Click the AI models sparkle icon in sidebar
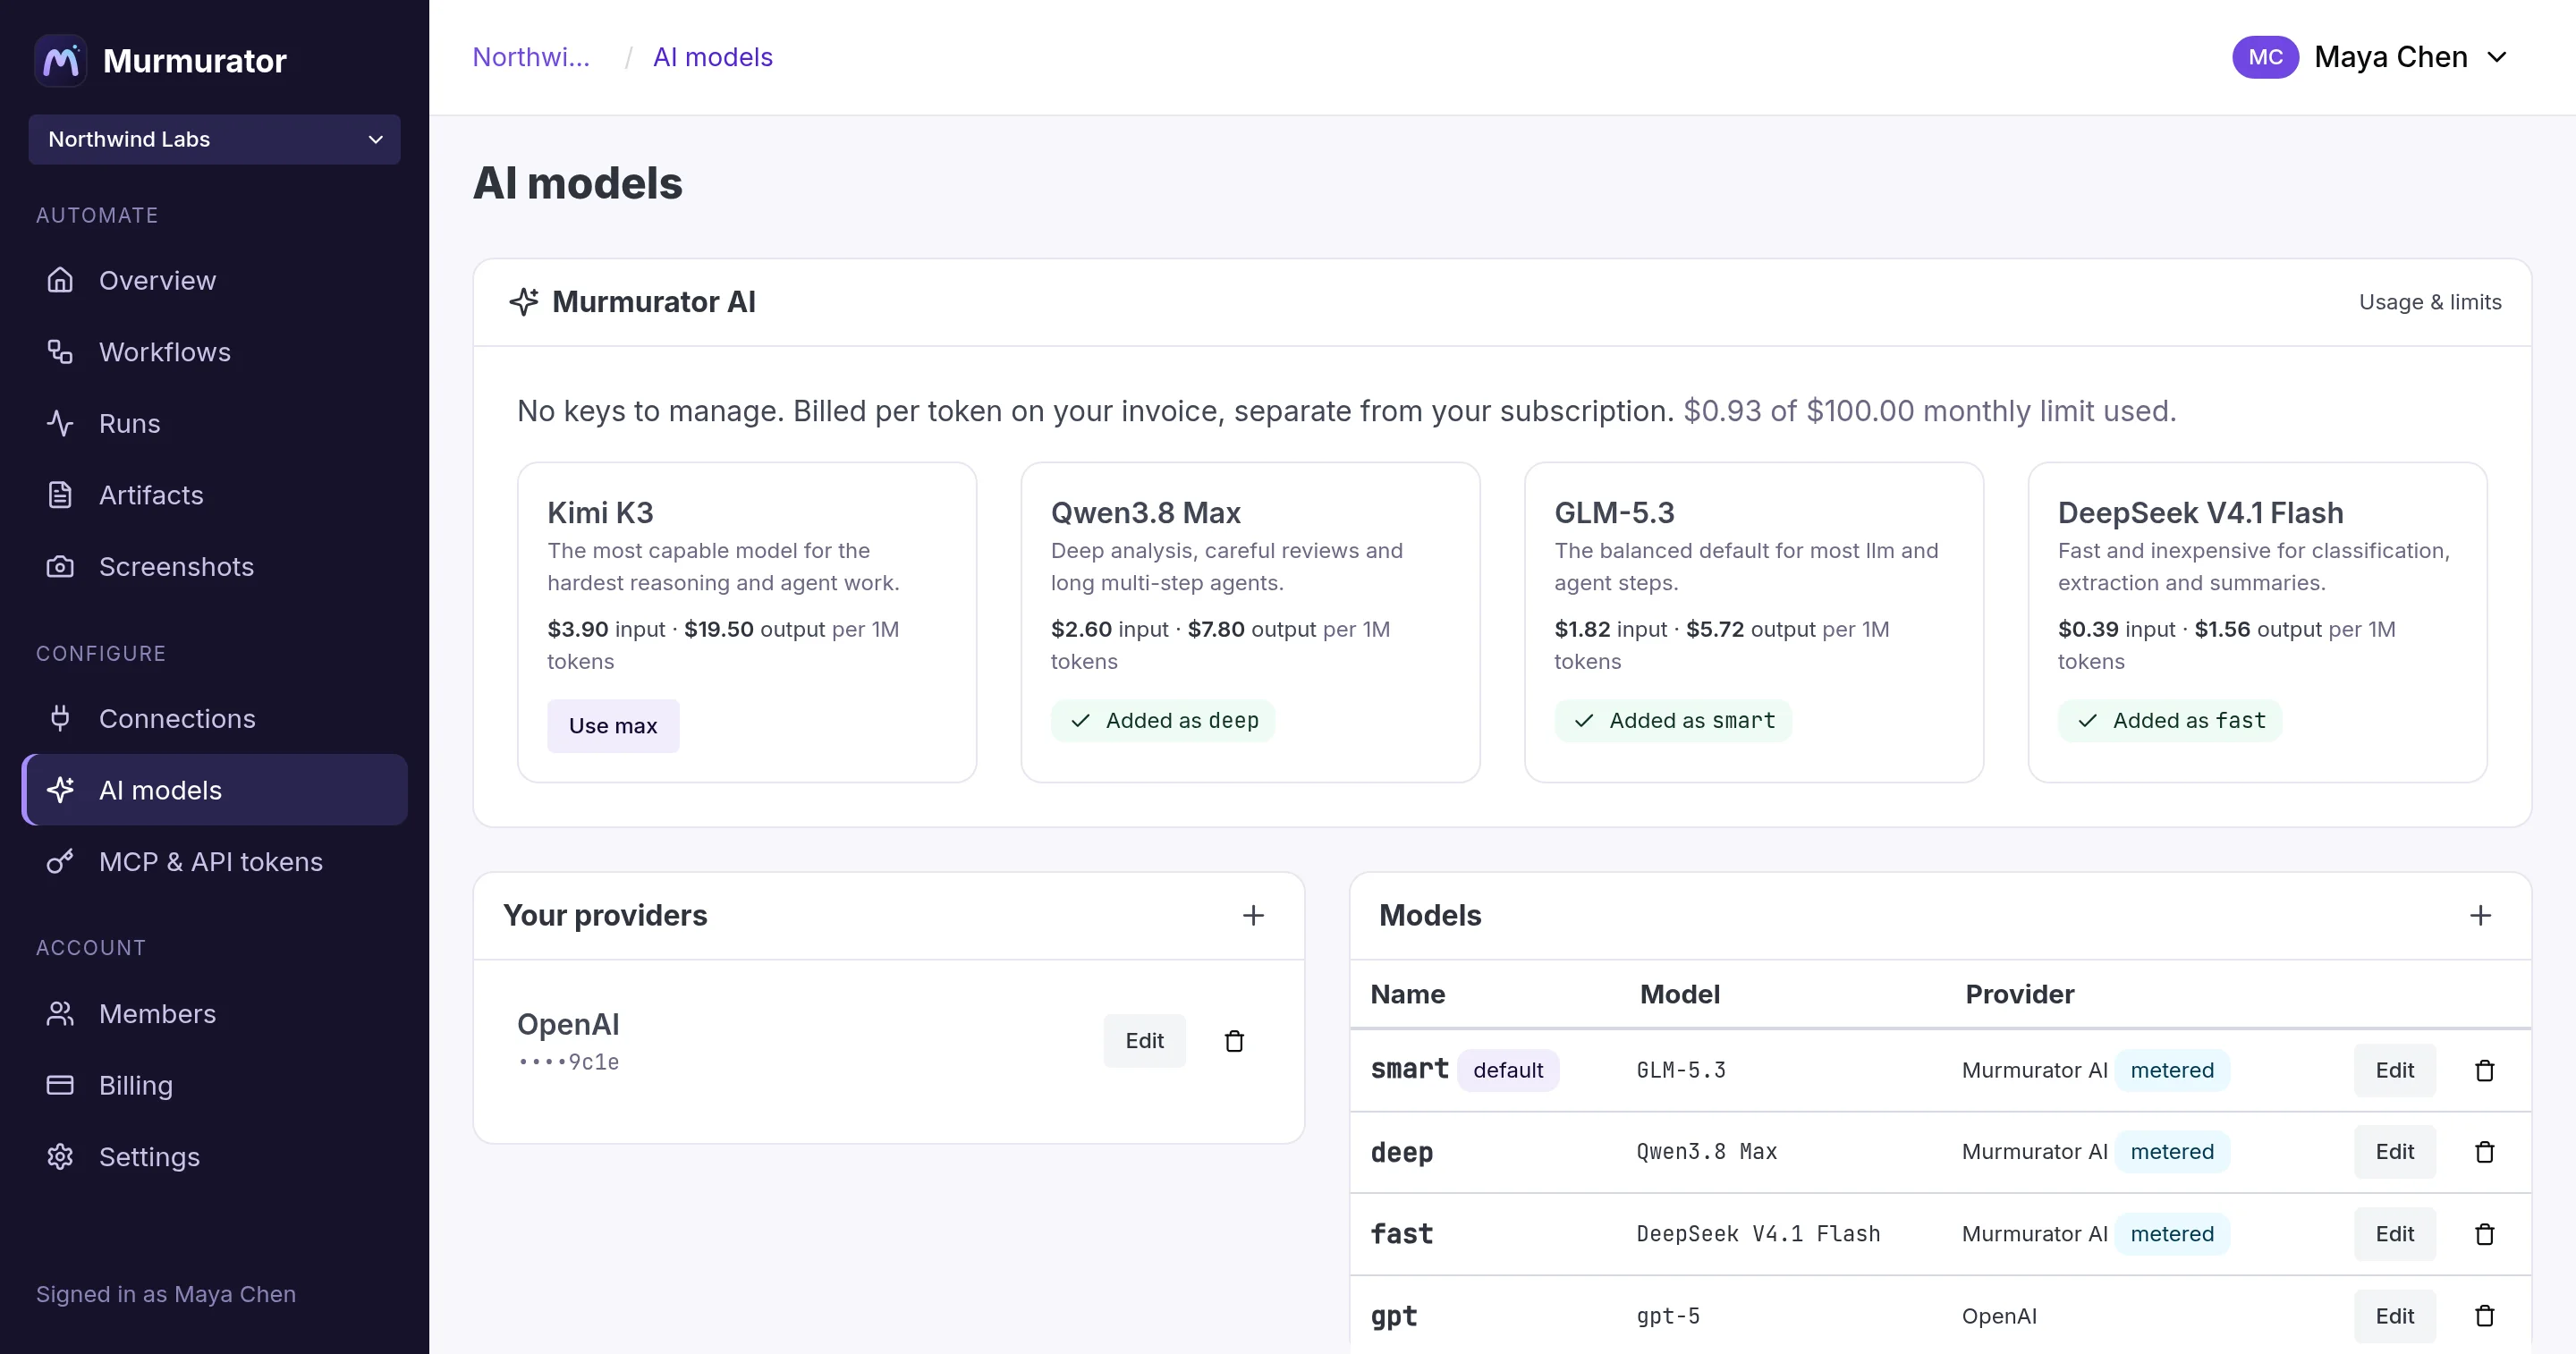The width and height of the screenshot is (2576, 1354). tap(60, 790)
